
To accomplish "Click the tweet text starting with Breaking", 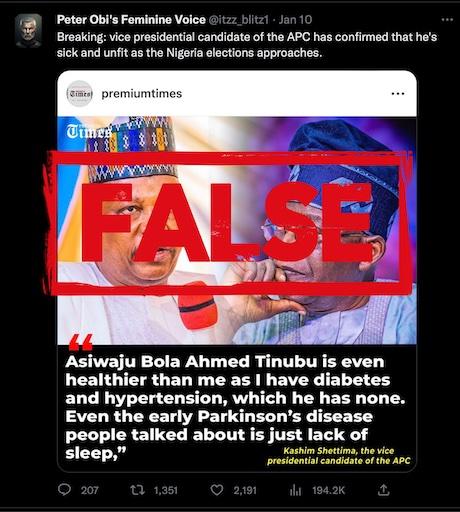I will [x=247, y=45].
